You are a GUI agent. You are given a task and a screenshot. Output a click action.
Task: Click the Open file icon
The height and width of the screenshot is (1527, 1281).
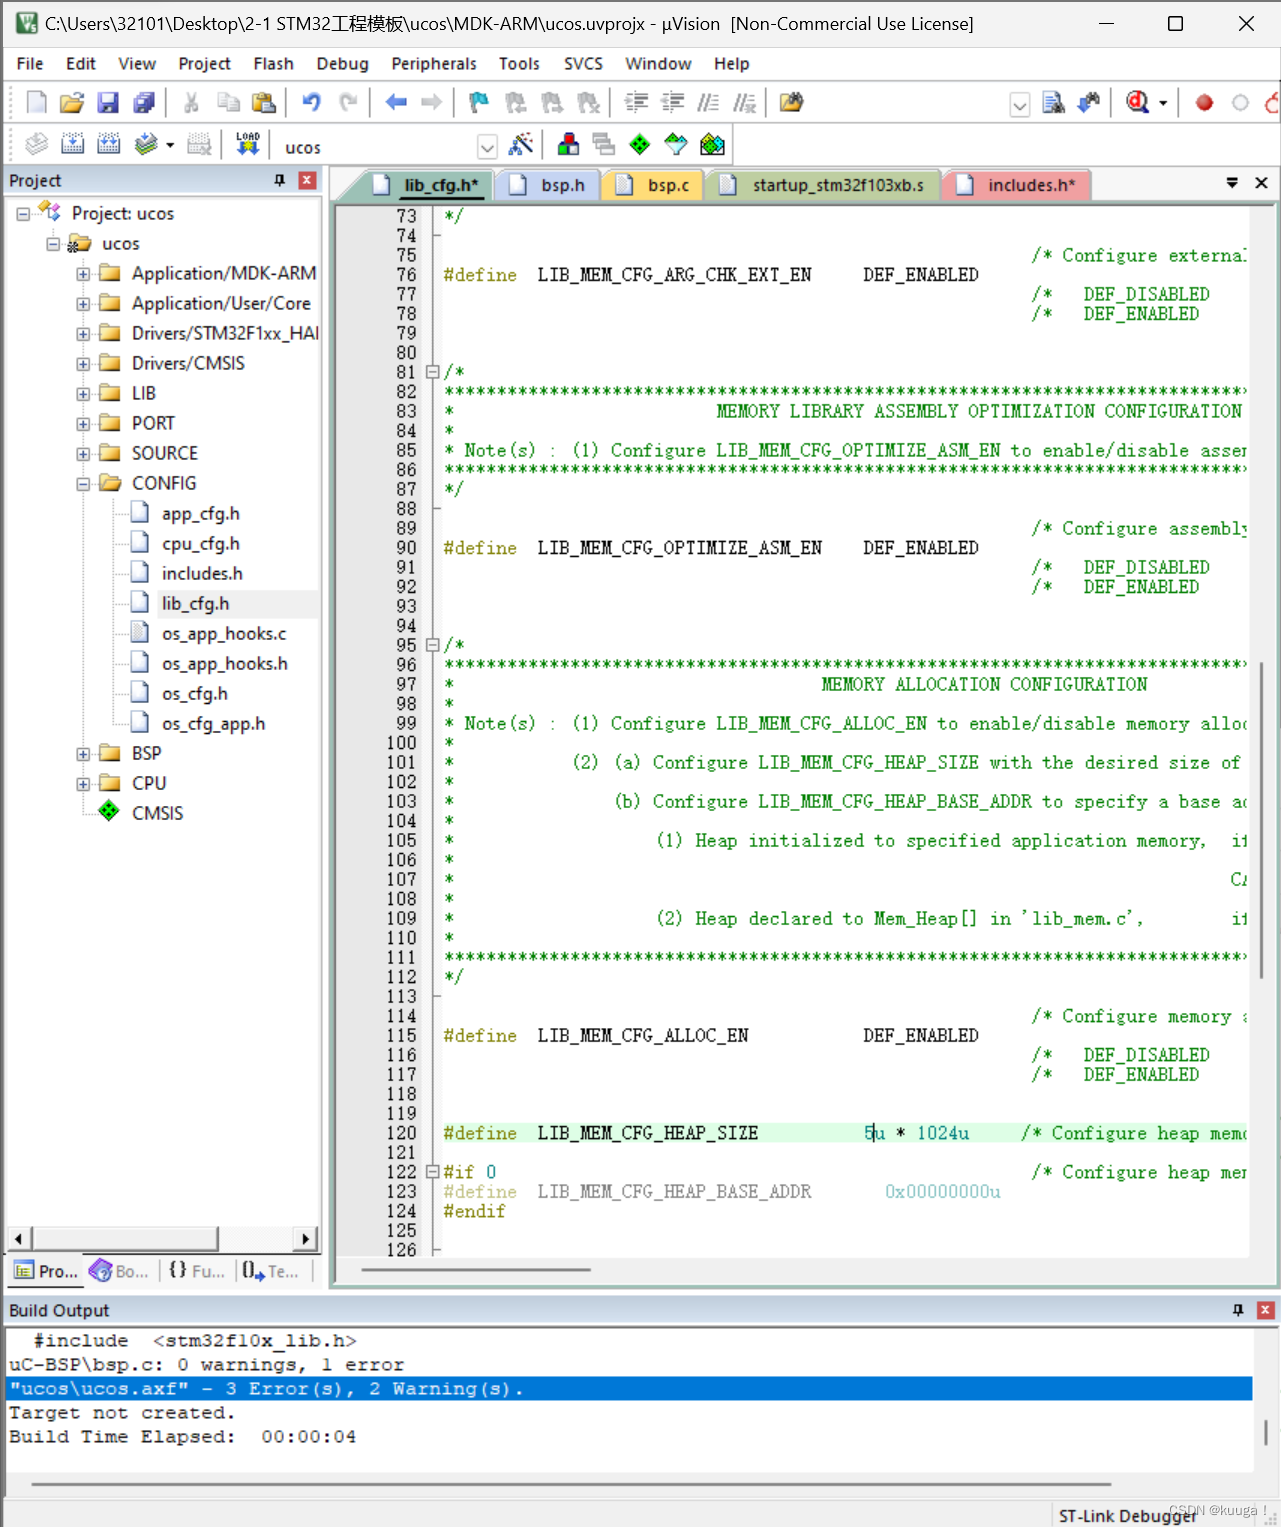tap(72, 102)
